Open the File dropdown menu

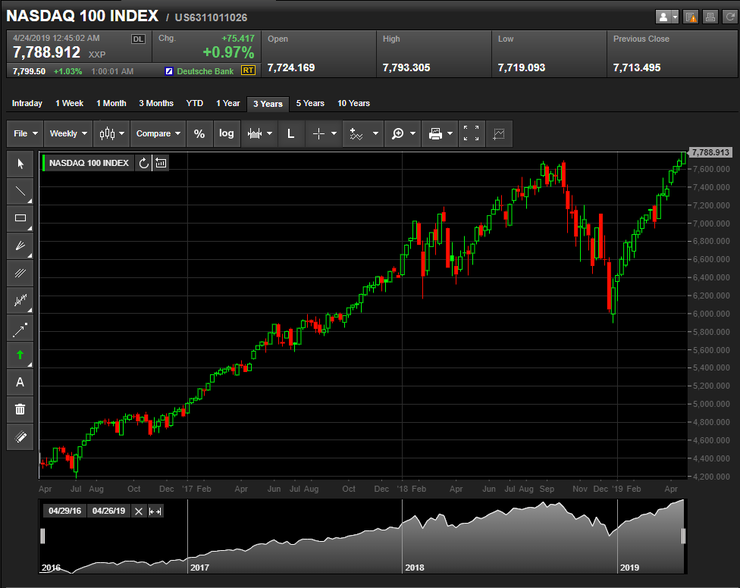tap(25, 134)
